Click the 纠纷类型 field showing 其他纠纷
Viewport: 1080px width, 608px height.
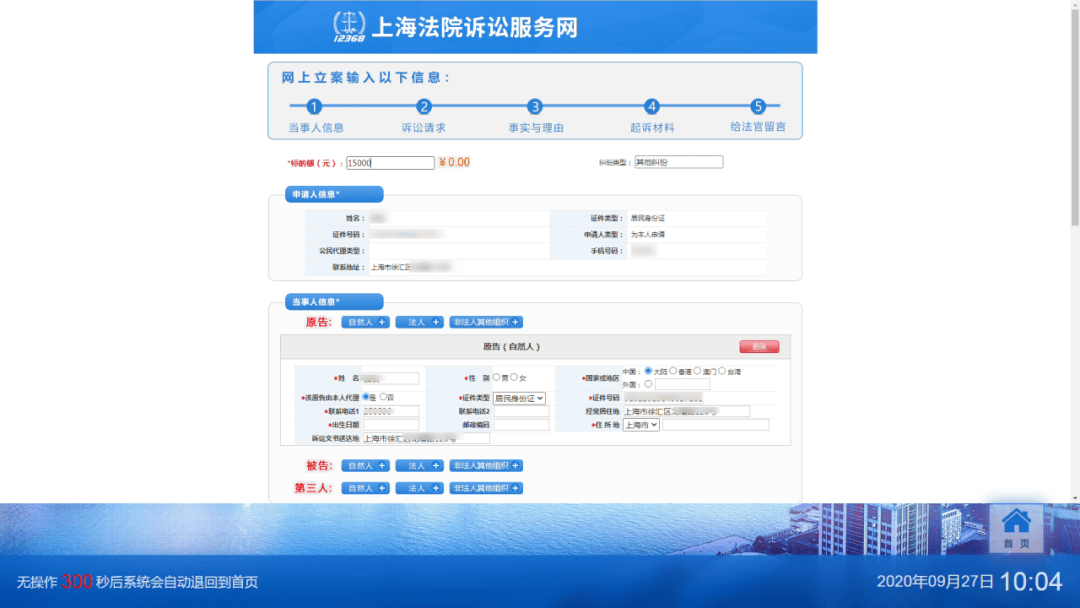click(x=678, y=163)
